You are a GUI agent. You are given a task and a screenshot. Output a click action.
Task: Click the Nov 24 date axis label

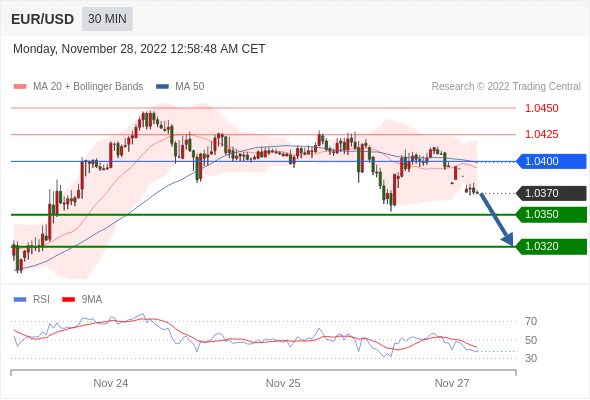click(x=111, y=383)
